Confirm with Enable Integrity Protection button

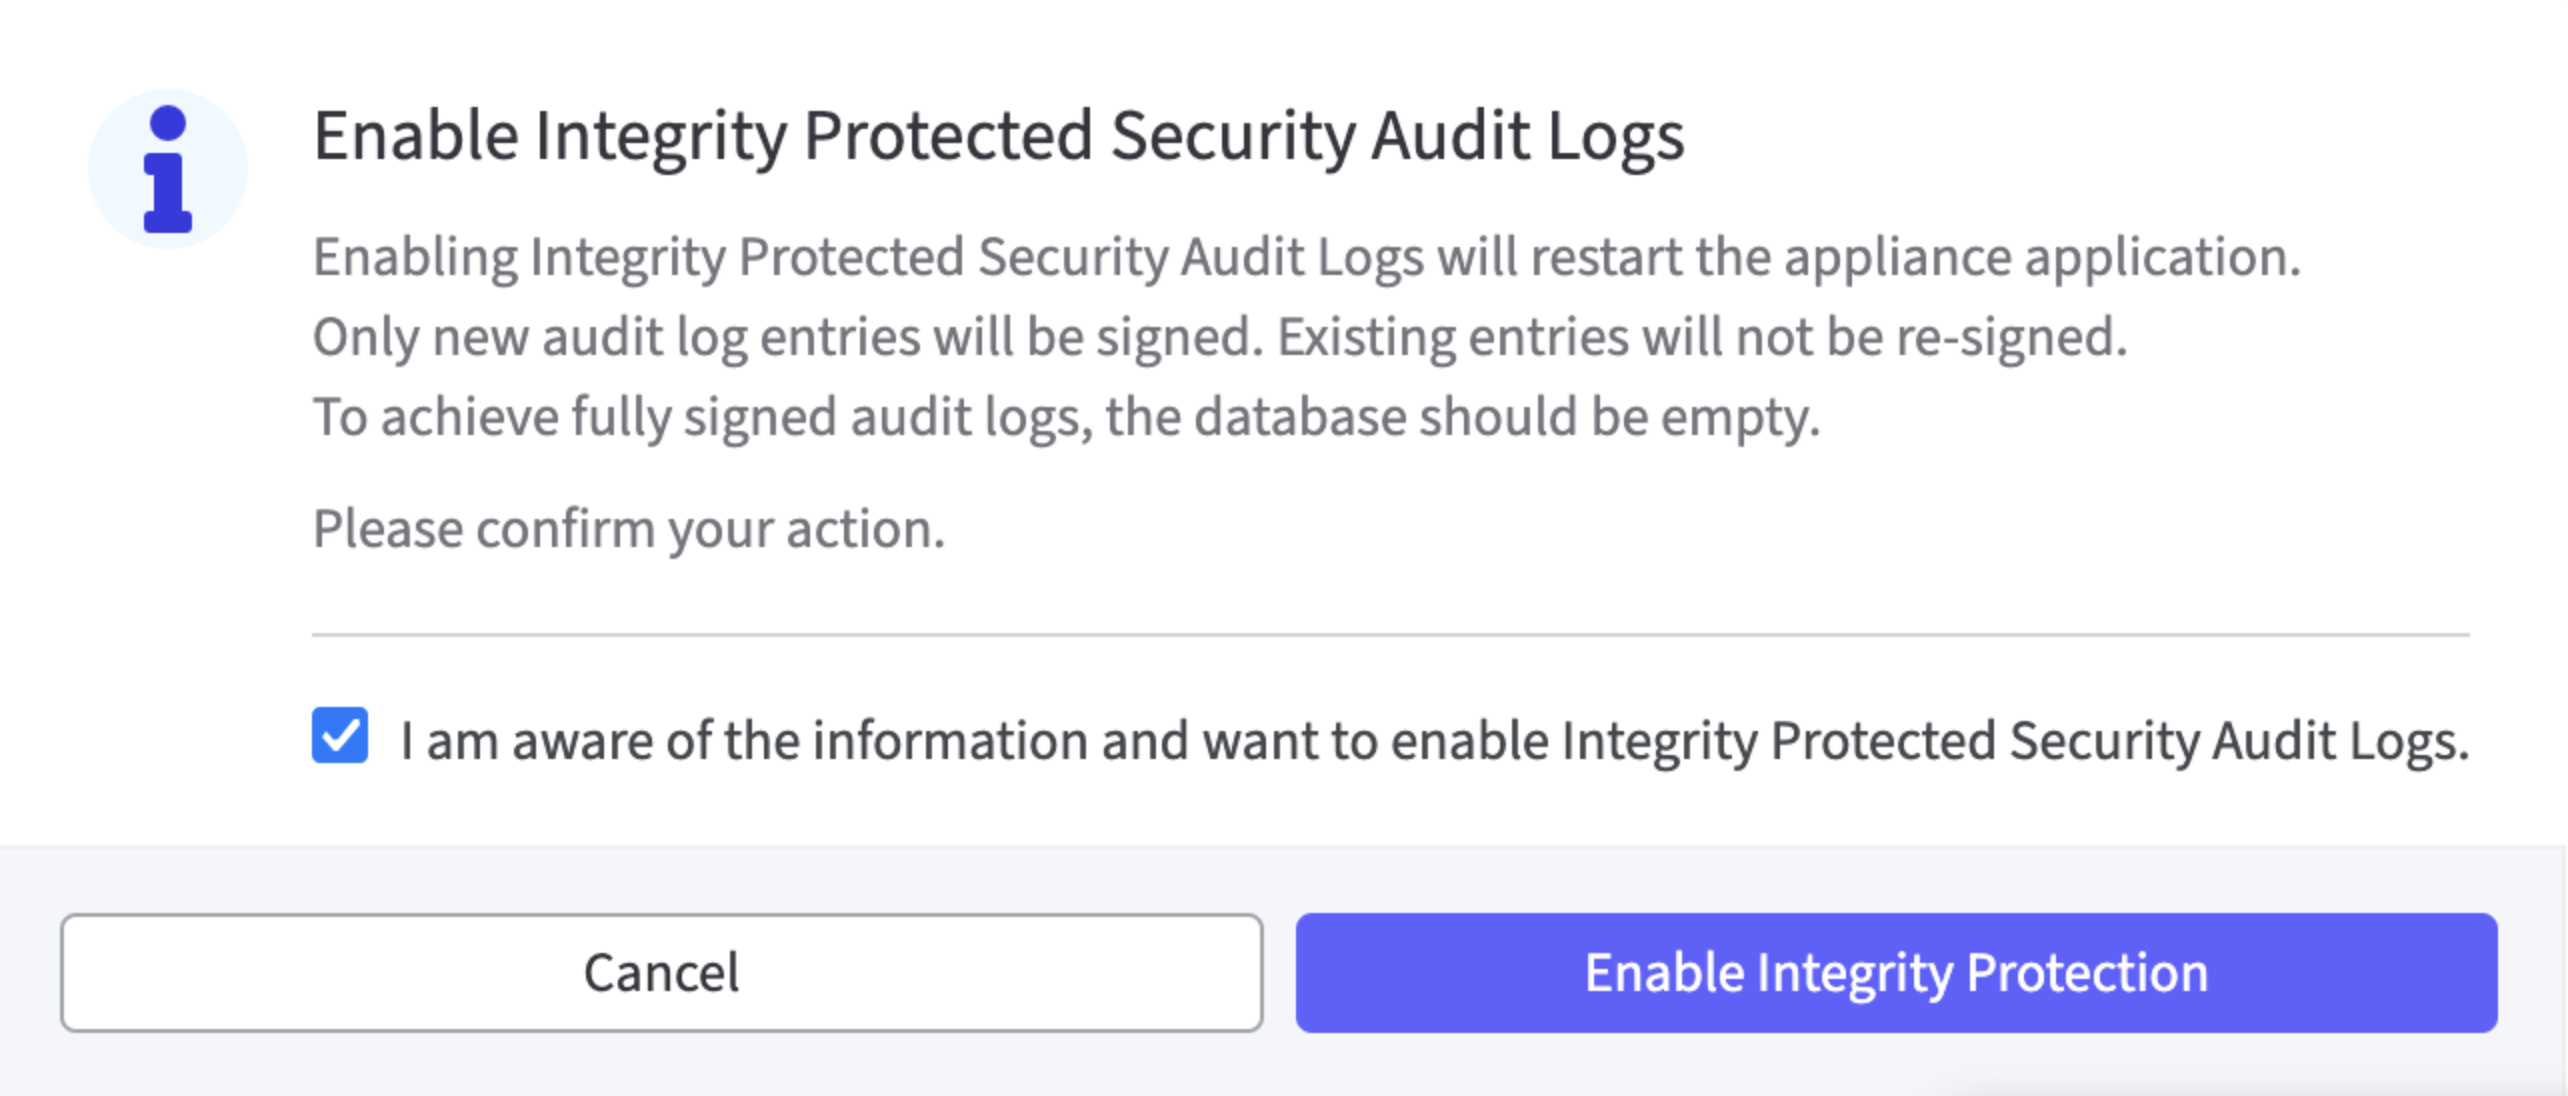[x=1896, y=973]
